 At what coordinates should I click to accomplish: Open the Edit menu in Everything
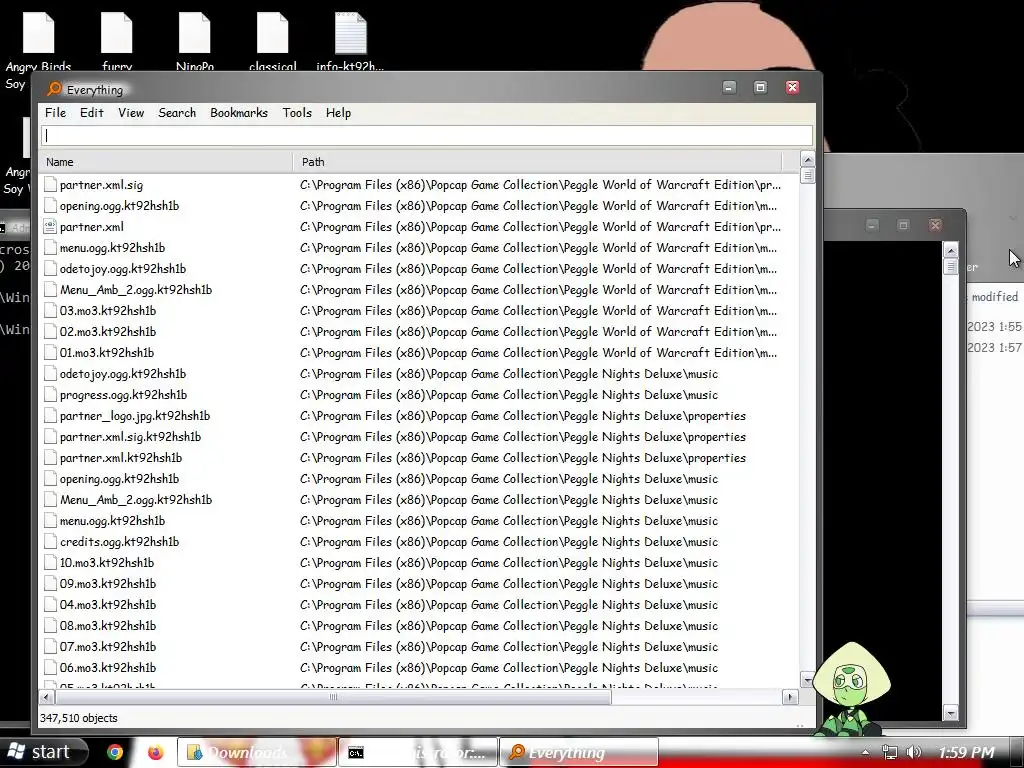click(91, 113)
